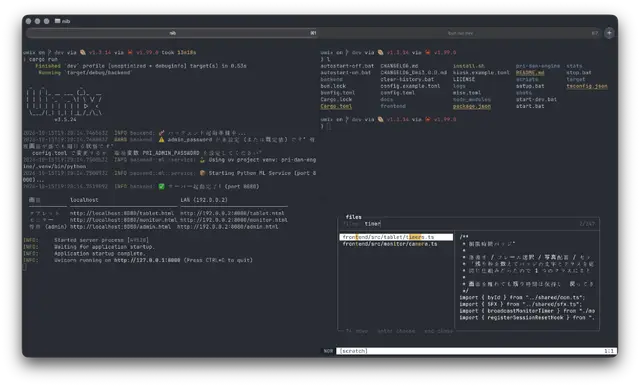Screen dimensions: 640x386
Task: Click underlined package.json in directory listing
Action: pyautogui.click(x=472, y=106)
